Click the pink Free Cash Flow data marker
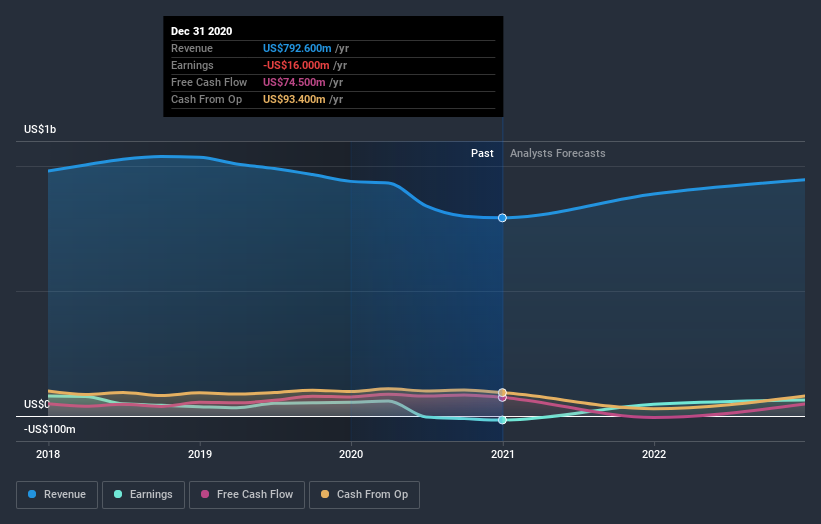The width and height of the screenshot is (821, 524). (x=502, y=398)
